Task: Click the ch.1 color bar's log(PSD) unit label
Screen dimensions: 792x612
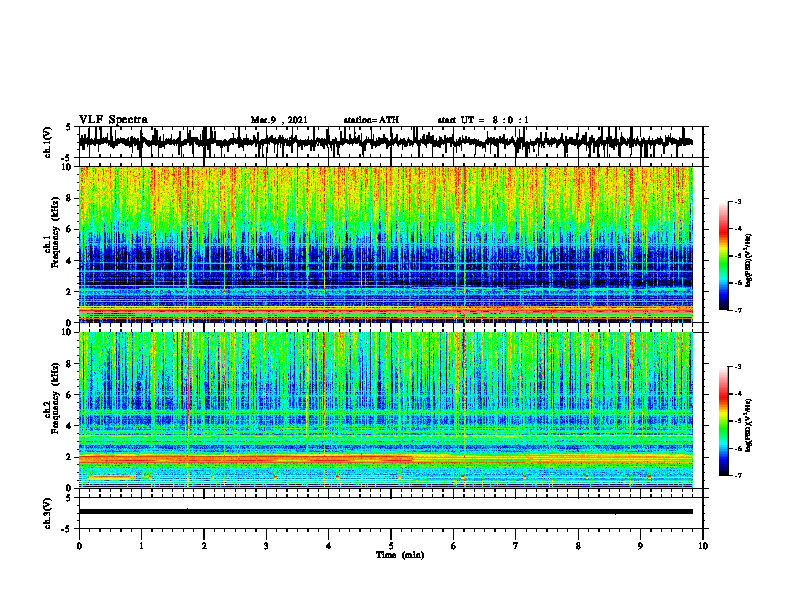Action: 749,261
